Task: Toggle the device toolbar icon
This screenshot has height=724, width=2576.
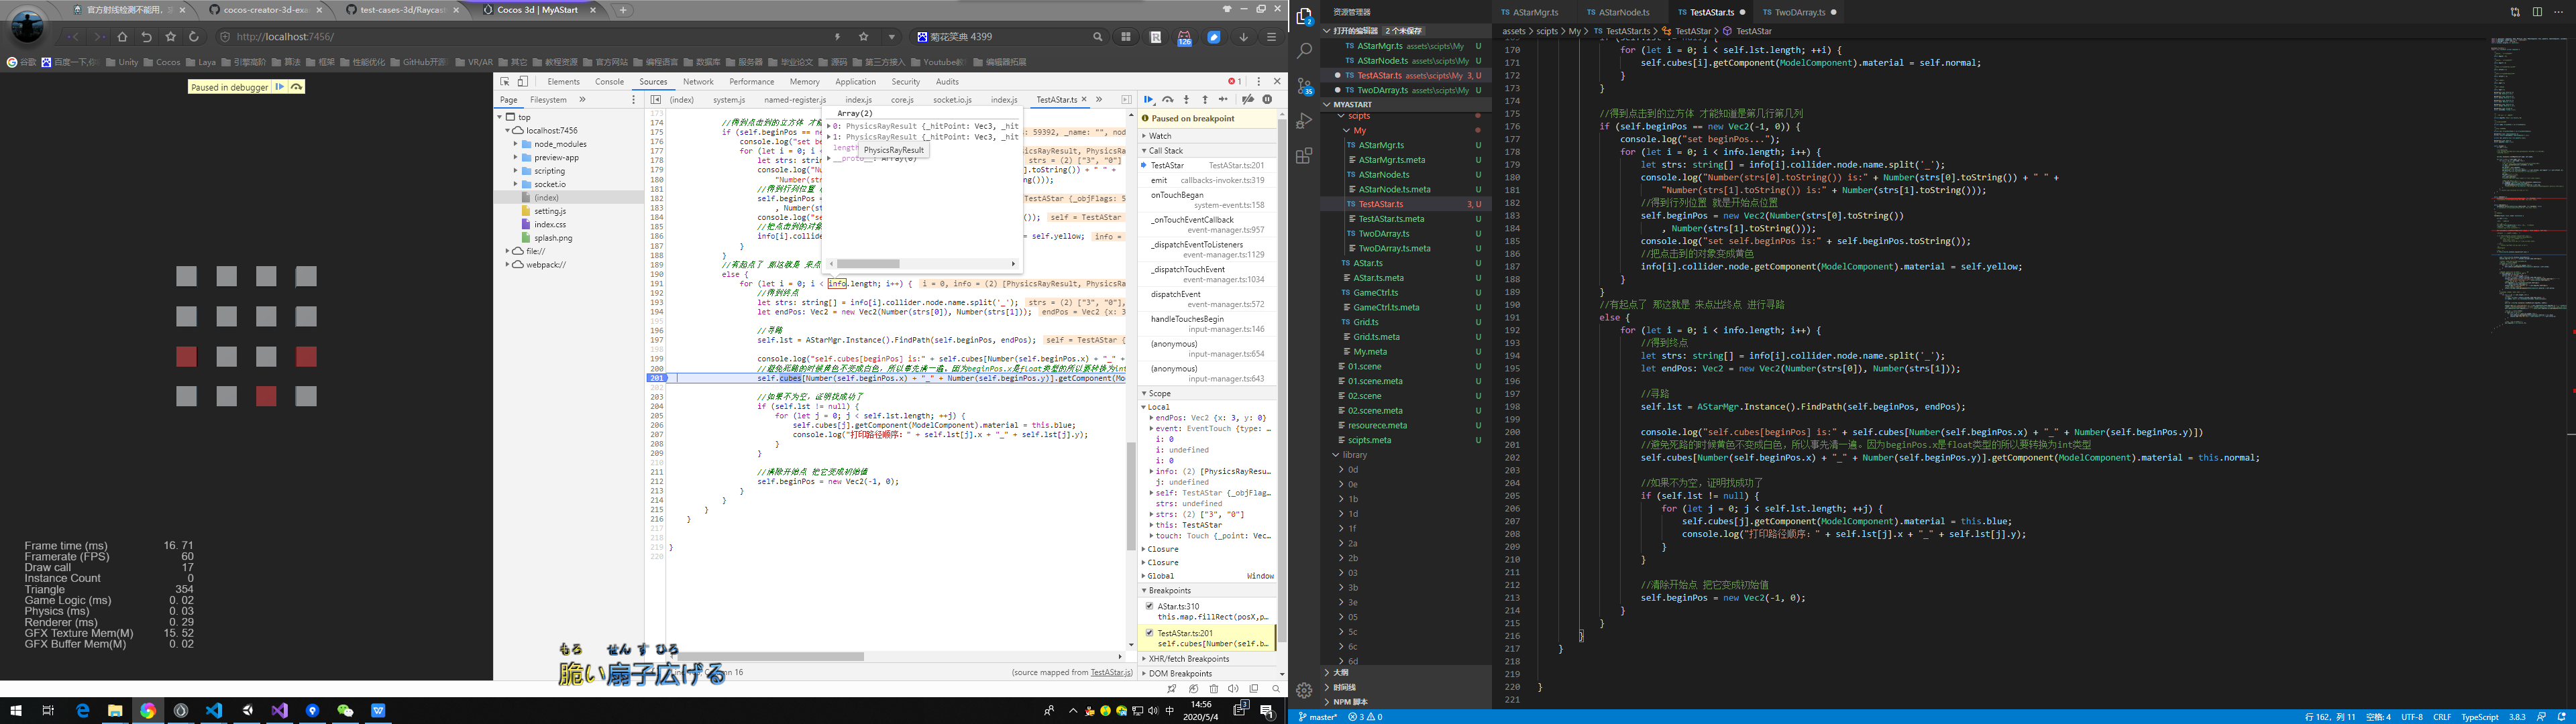Action: tap(522, 82)
